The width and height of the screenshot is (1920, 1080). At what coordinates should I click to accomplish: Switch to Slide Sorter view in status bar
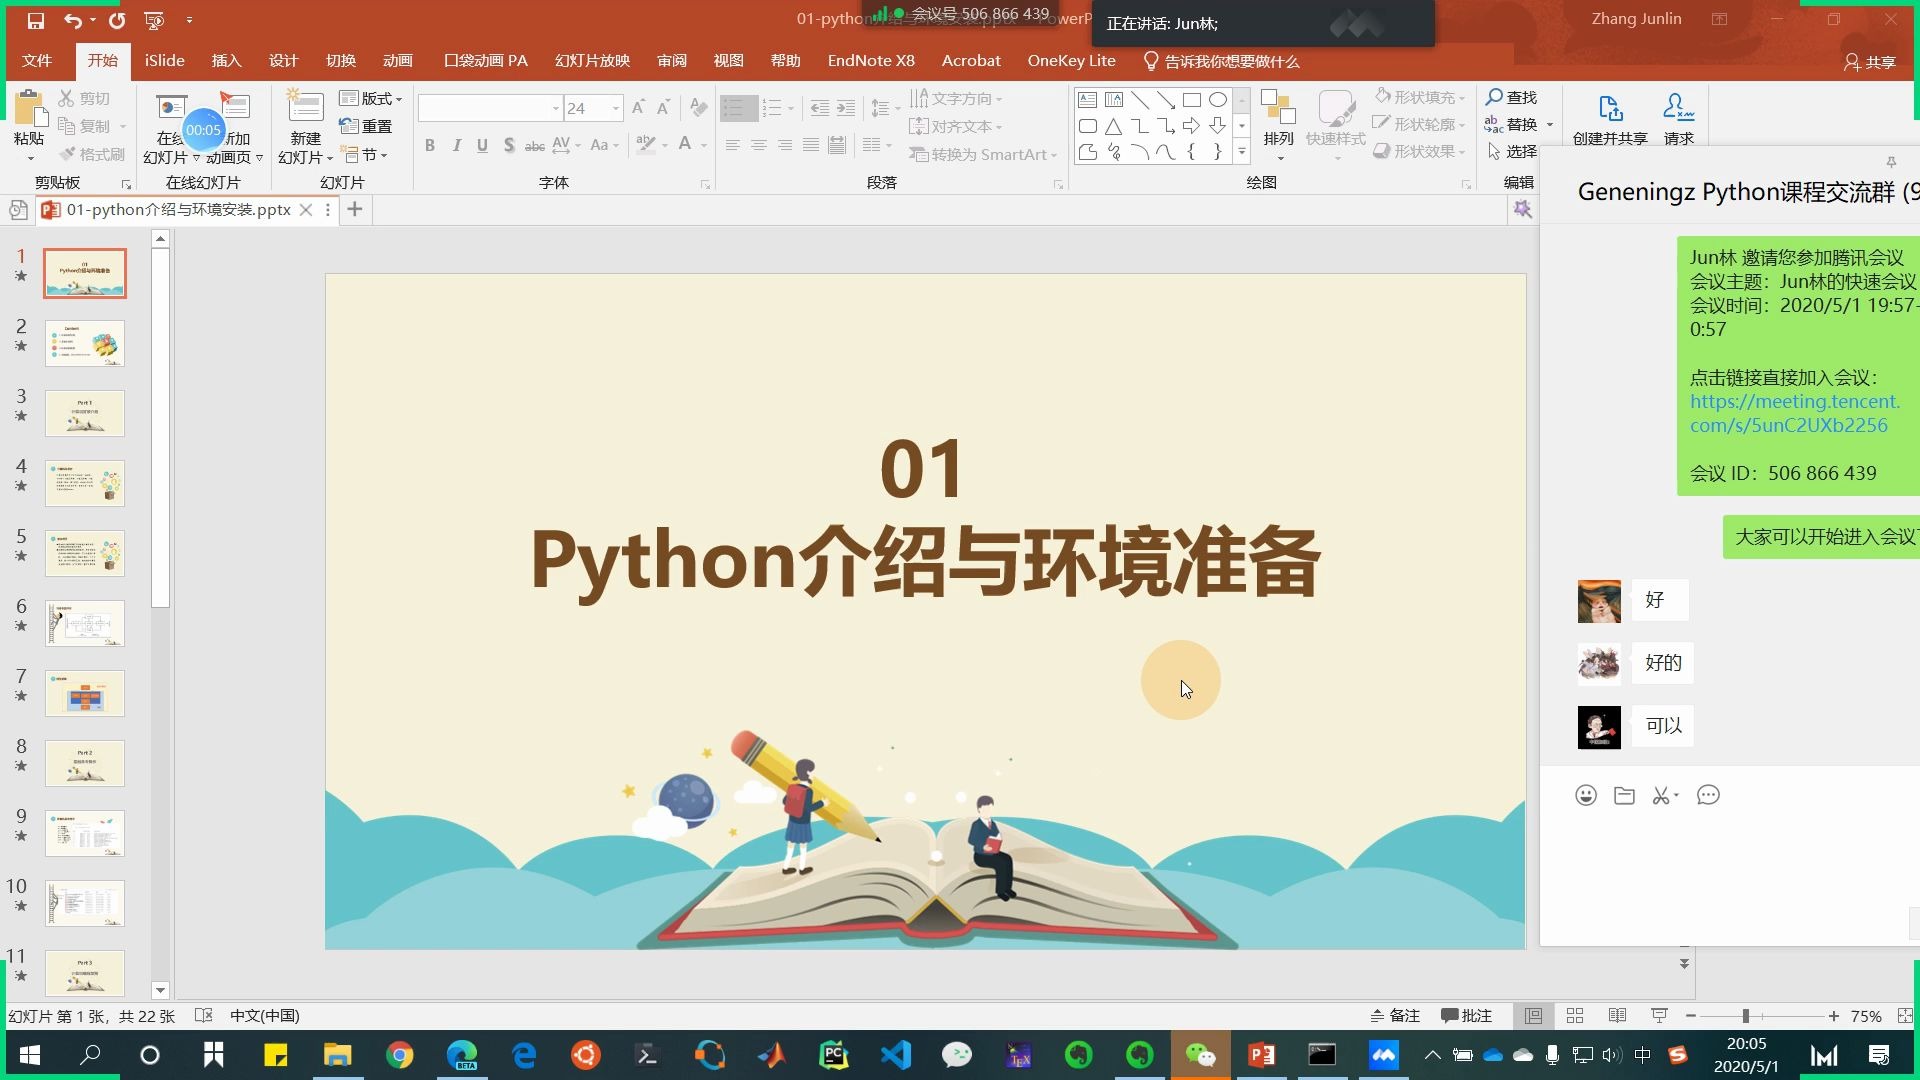click(x=1575, y=1016)
